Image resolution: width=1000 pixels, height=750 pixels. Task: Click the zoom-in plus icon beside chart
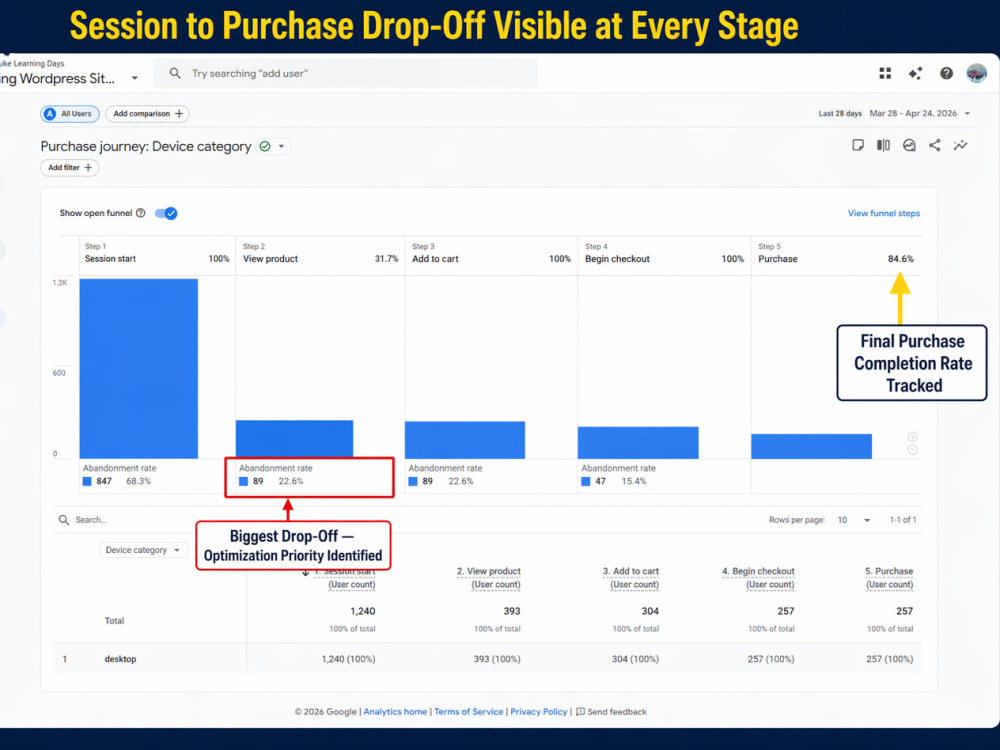[x=913, y=437]
